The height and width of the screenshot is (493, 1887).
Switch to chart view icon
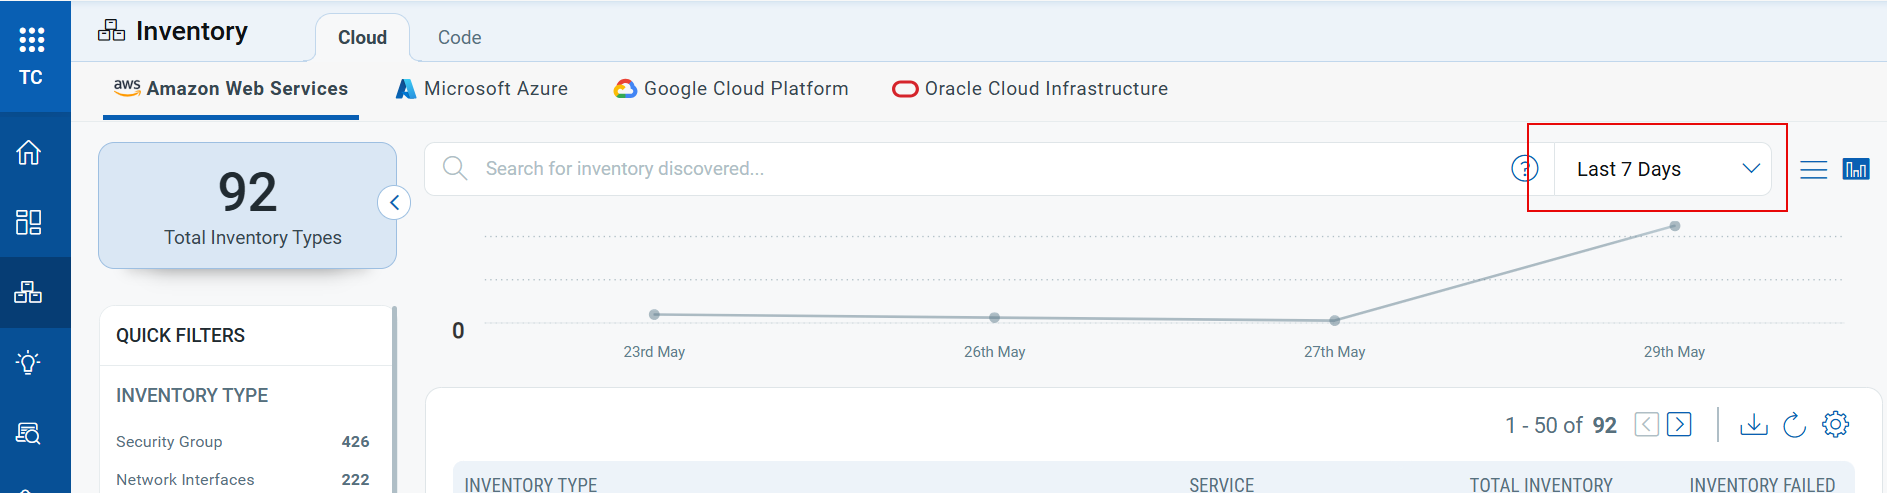(x=1856, y=169)
